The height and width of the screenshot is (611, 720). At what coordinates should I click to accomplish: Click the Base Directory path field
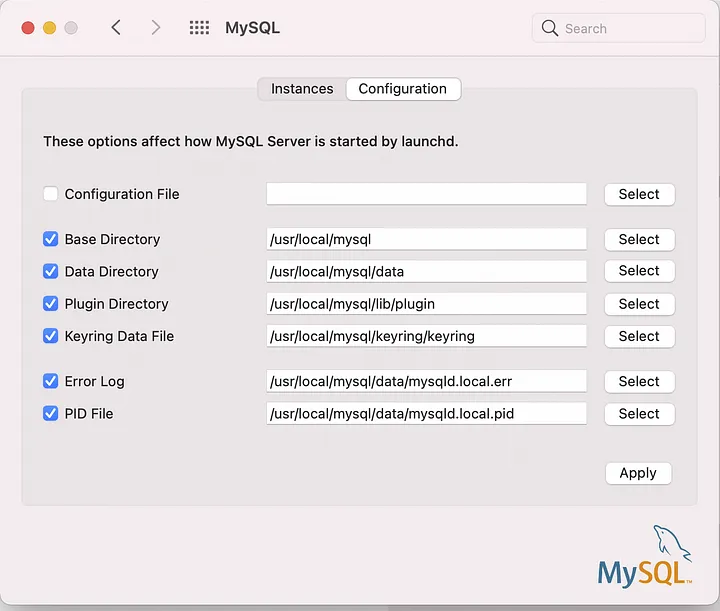click(426, 239)
